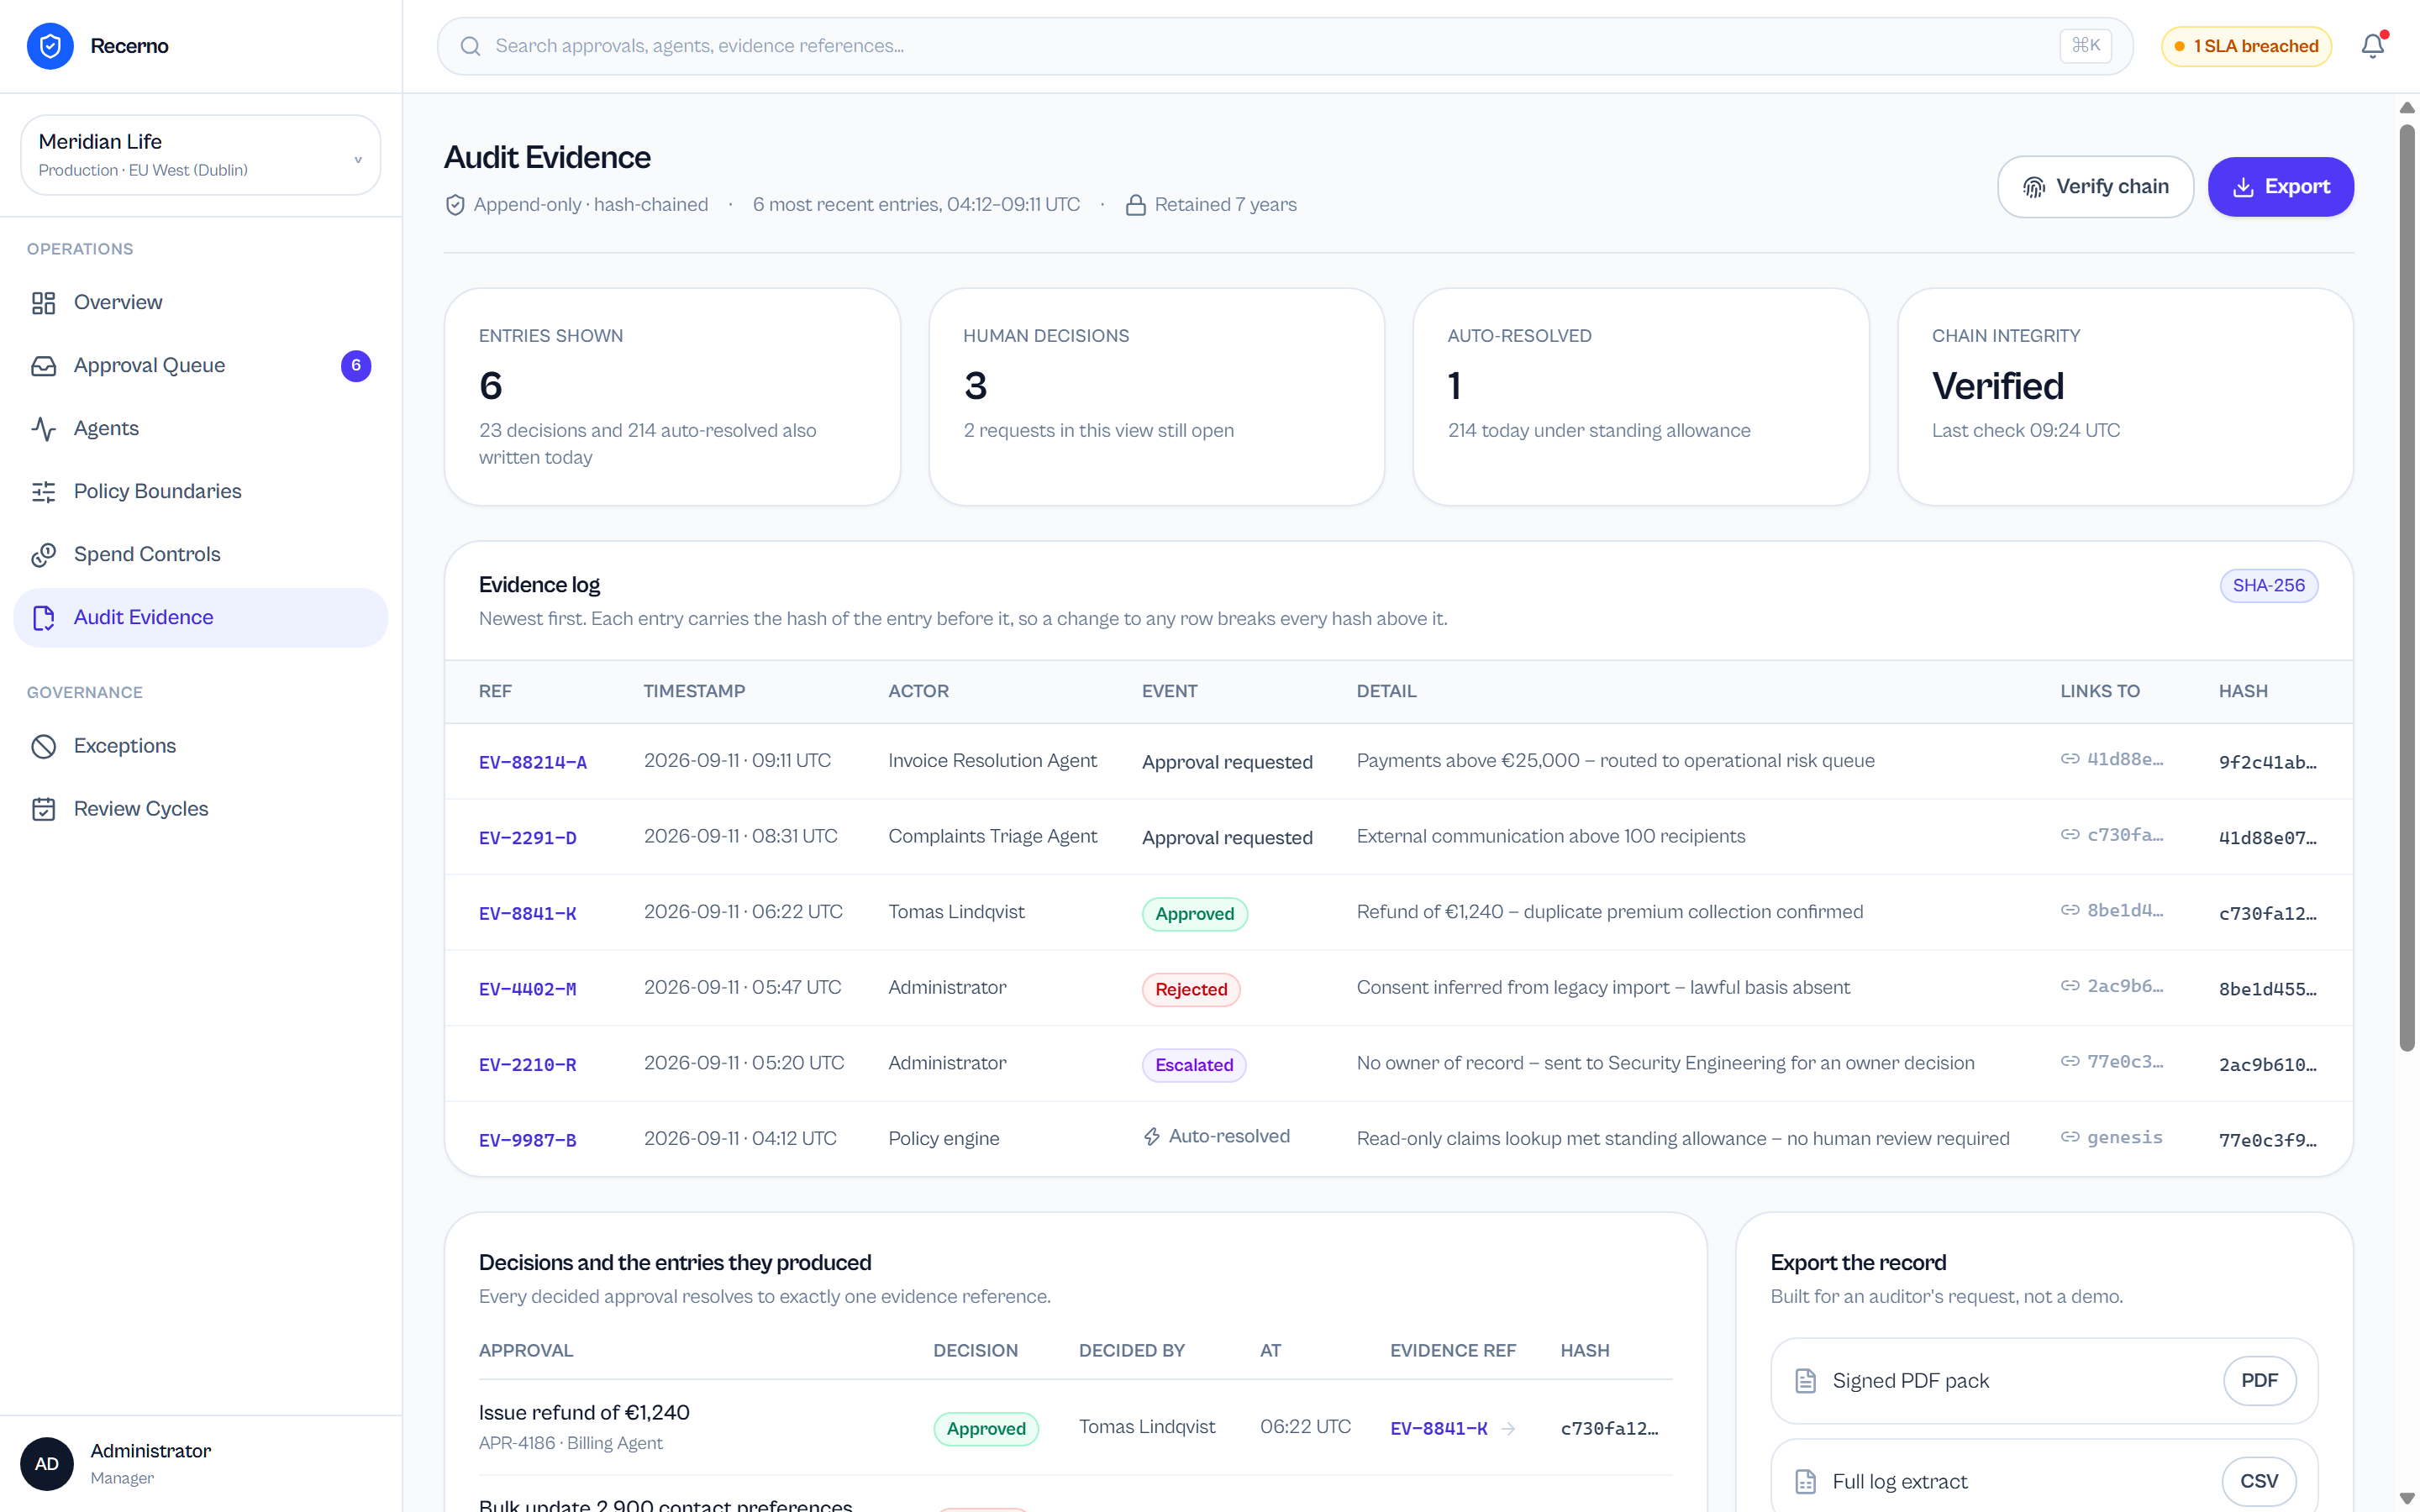Image resolution: width=2420 pixels, height=1512 pixels.
Task: Go to Approval Queue in sidebar
Action: 200,366
